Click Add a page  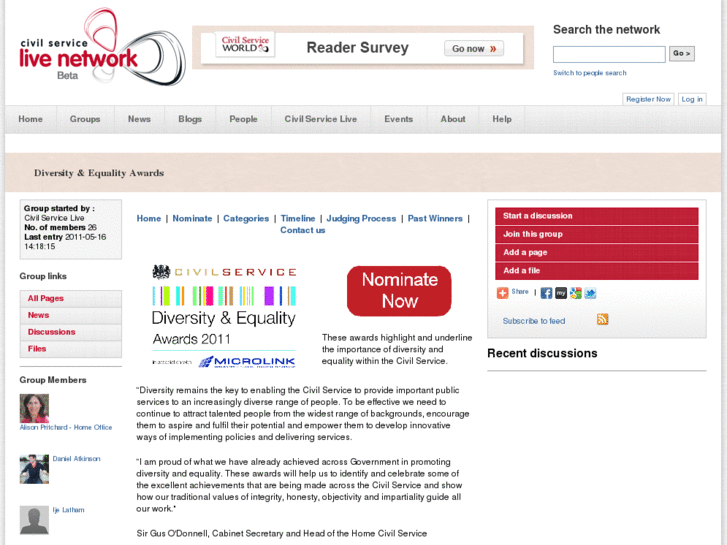[x=597, y=252]
